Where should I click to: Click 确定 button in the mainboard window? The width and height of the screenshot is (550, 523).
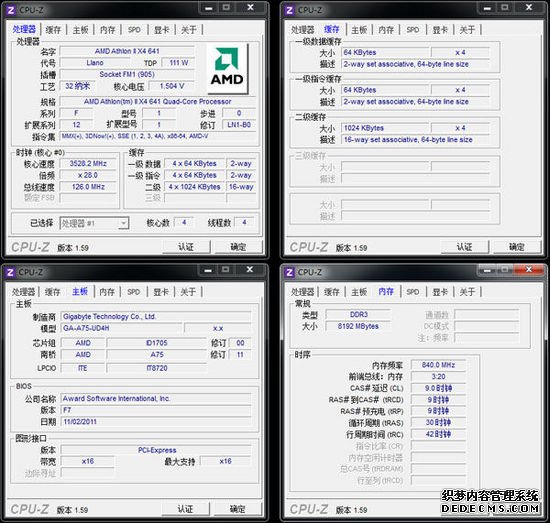[x=237, y=509]
